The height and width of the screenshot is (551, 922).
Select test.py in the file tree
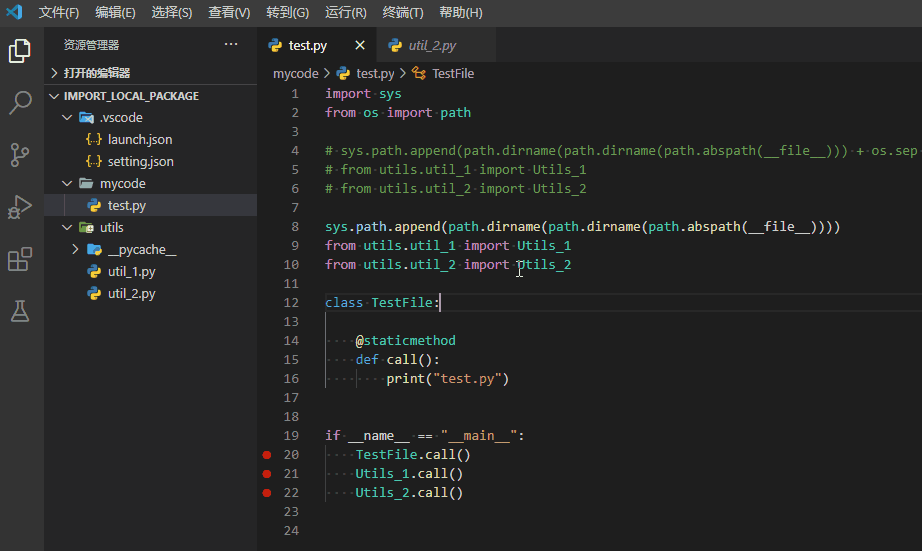click(151, 205)
